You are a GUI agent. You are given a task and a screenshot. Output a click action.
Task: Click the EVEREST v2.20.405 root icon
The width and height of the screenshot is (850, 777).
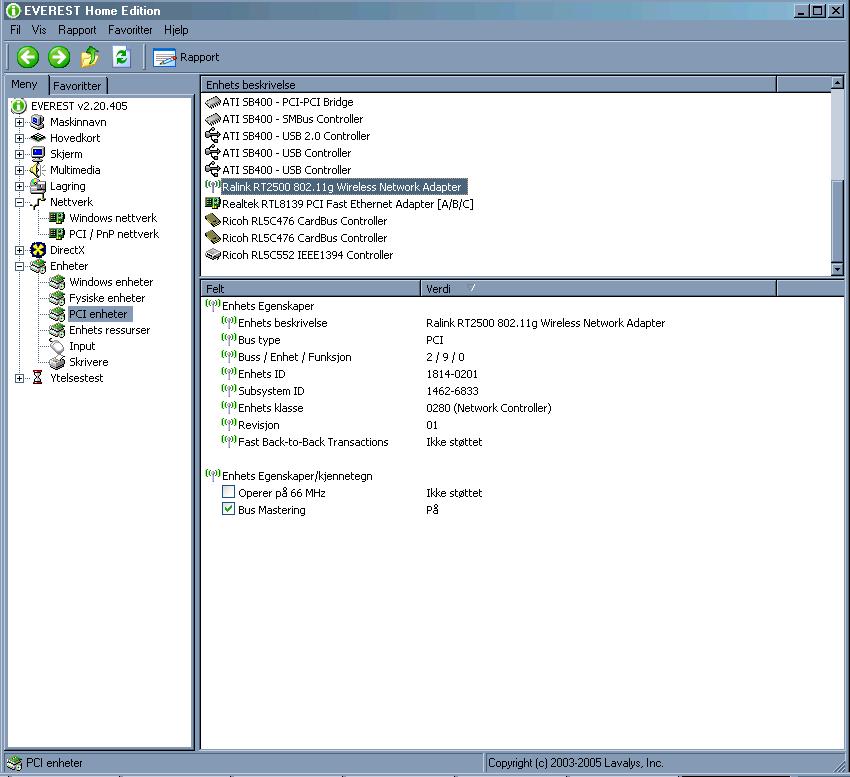(19, 106)
